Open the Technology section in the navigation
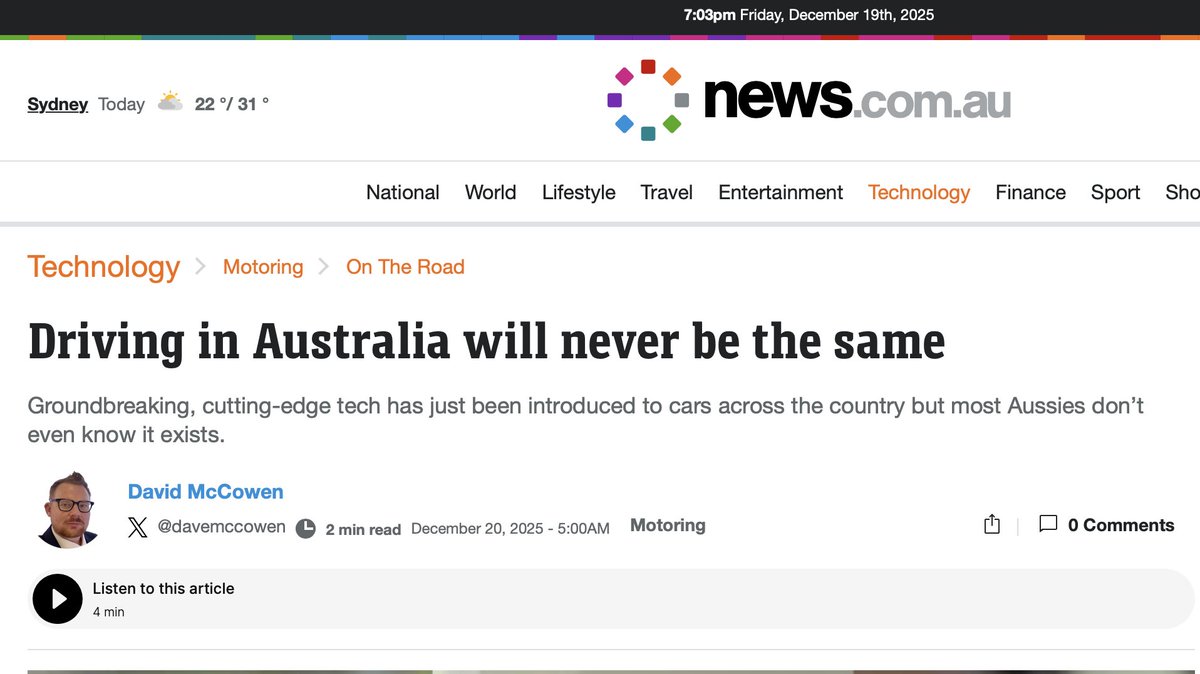The height and width of the screenshot is (674, 1200). (918, 192)
